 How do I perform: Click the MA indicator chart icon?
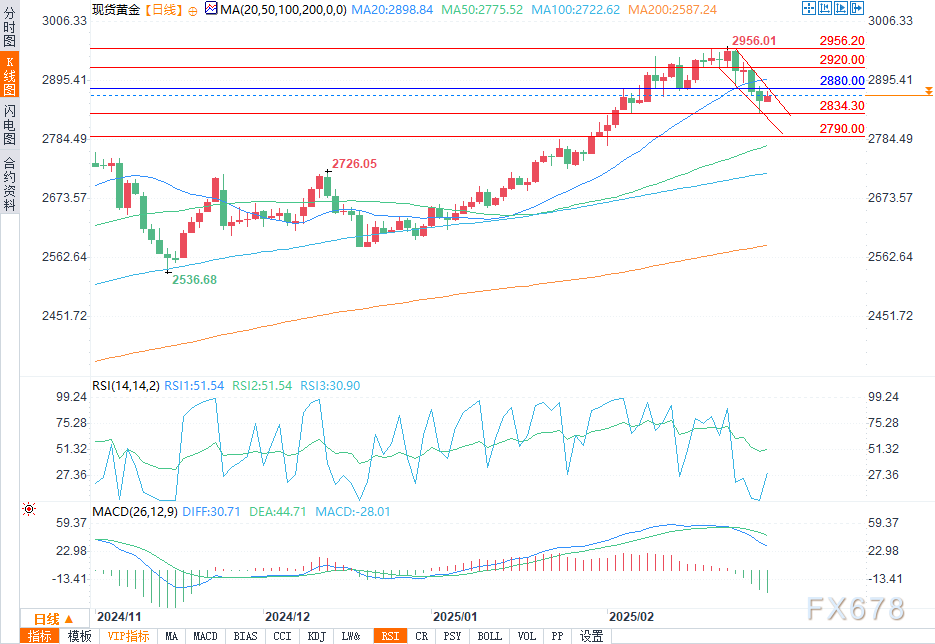tap(209, 9)
